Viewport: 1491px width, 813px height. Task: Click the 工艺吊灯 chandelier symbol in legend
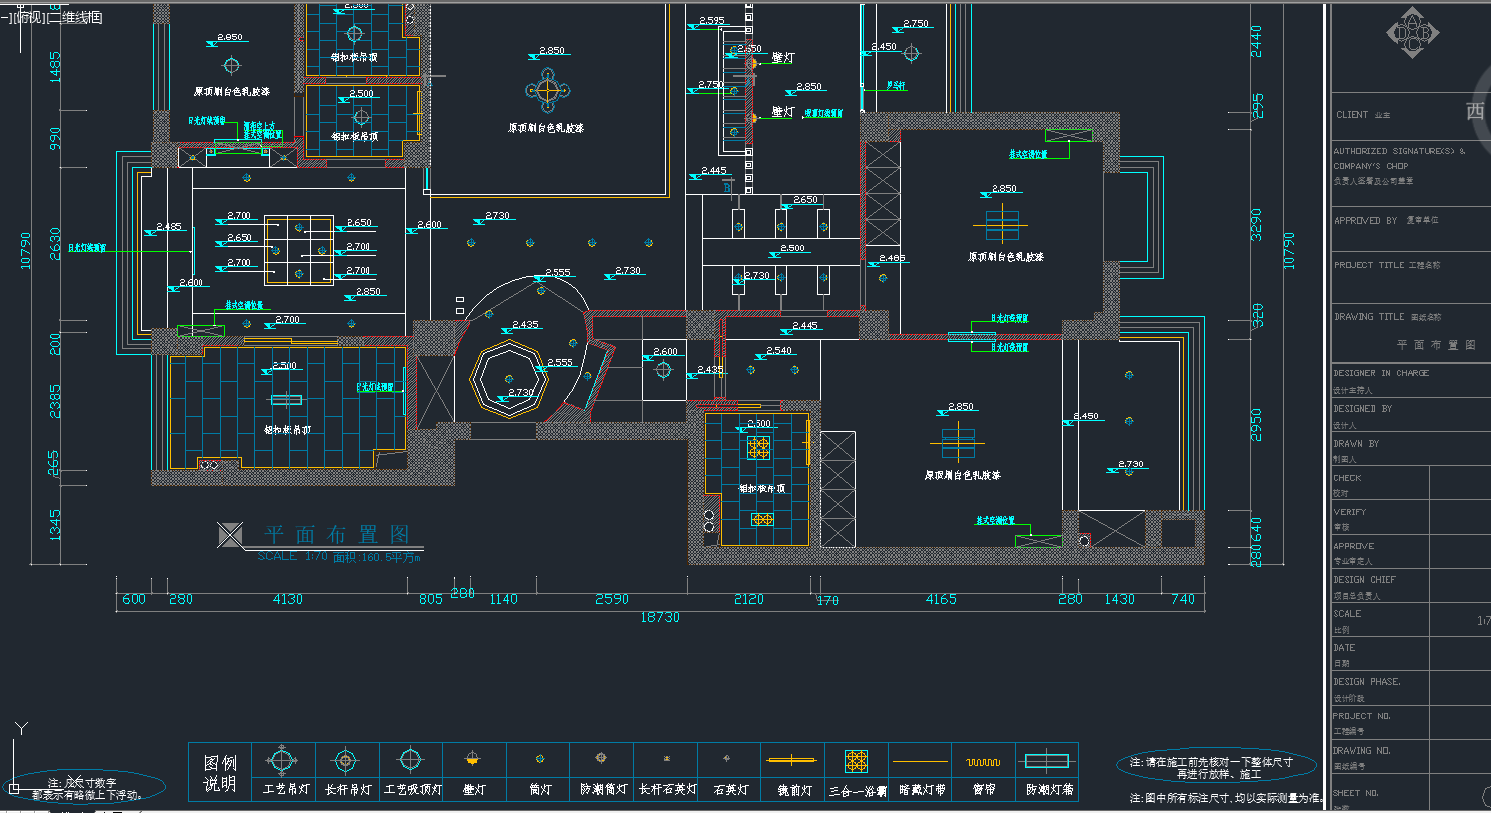coord(282,761)
